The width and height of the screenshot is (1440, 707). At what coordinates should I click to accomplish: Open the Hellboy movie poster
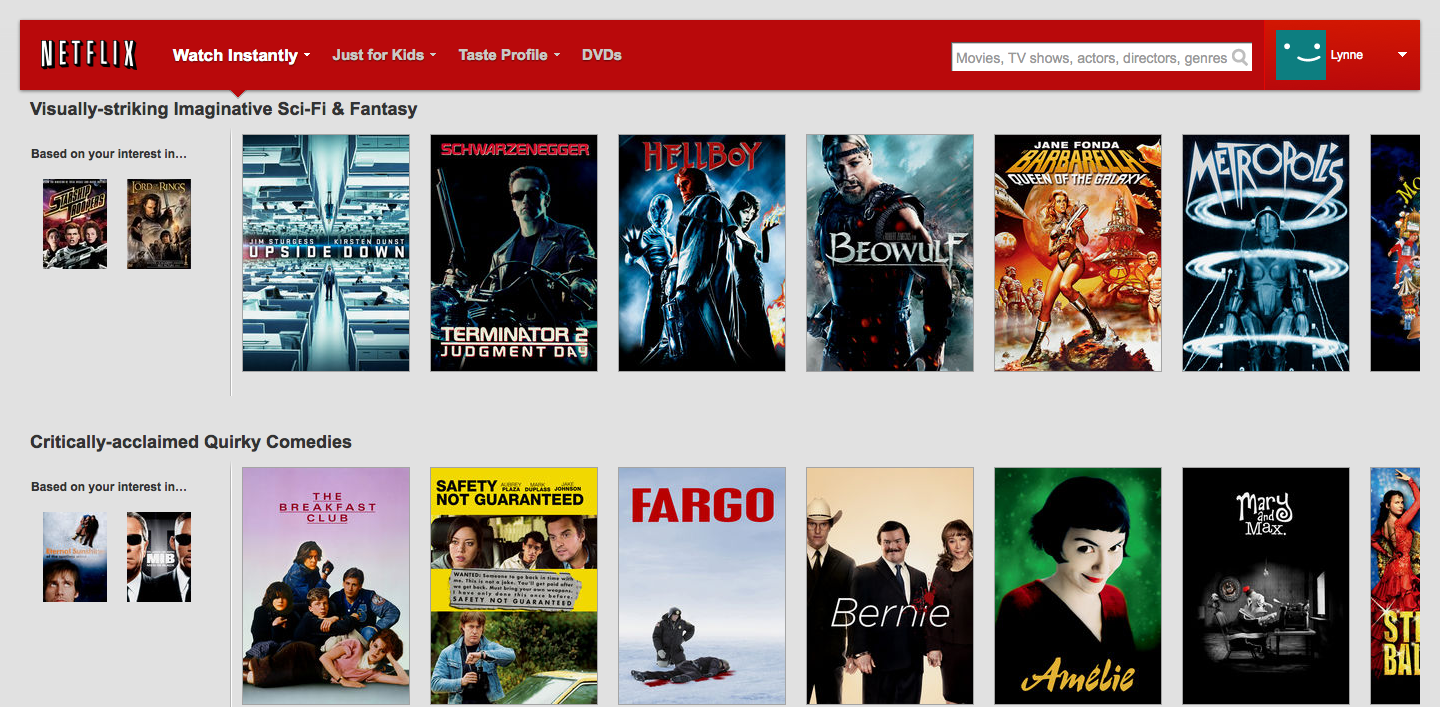[702, 253]
